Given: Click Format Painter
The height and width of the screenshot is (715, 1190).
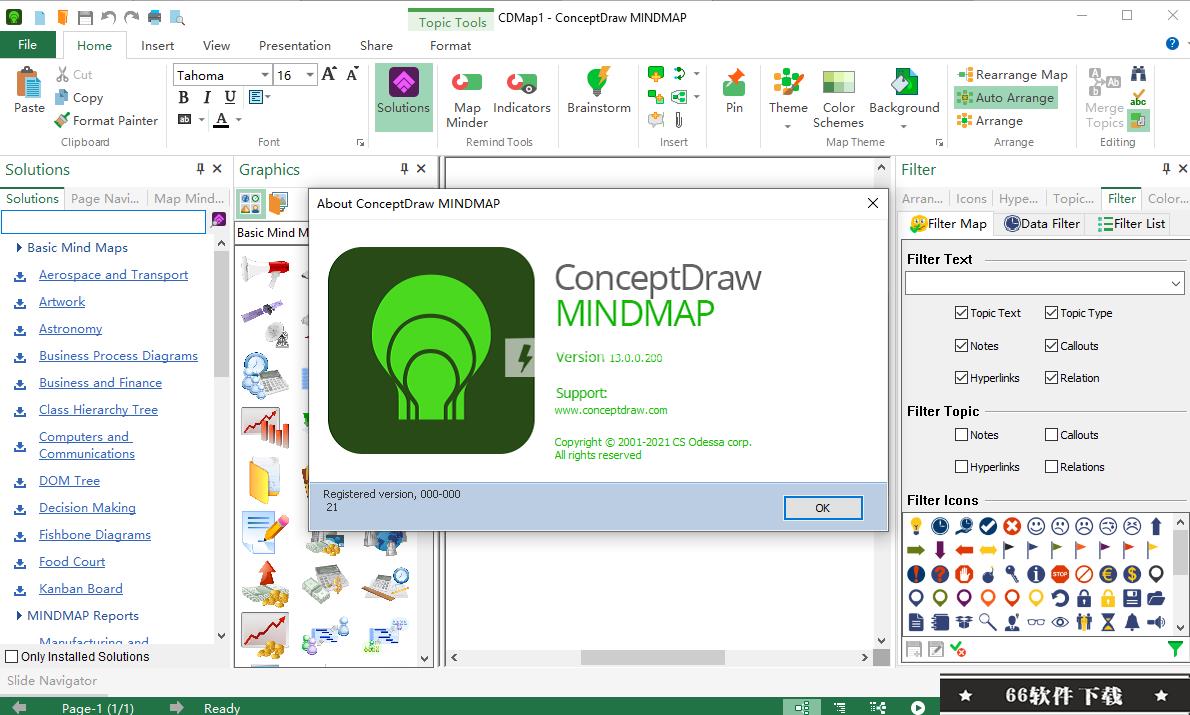Looking at the screenshot, I should click(107, 120).
